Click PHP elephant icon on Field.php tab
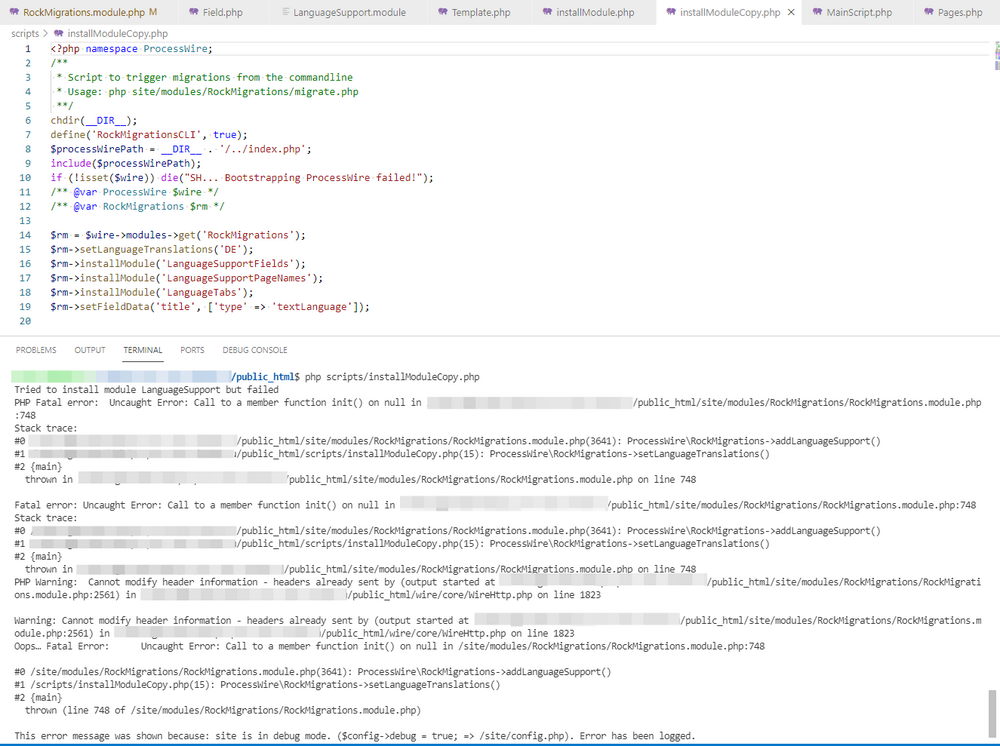This screenshot has width=1000, height=746. (194, 13)
